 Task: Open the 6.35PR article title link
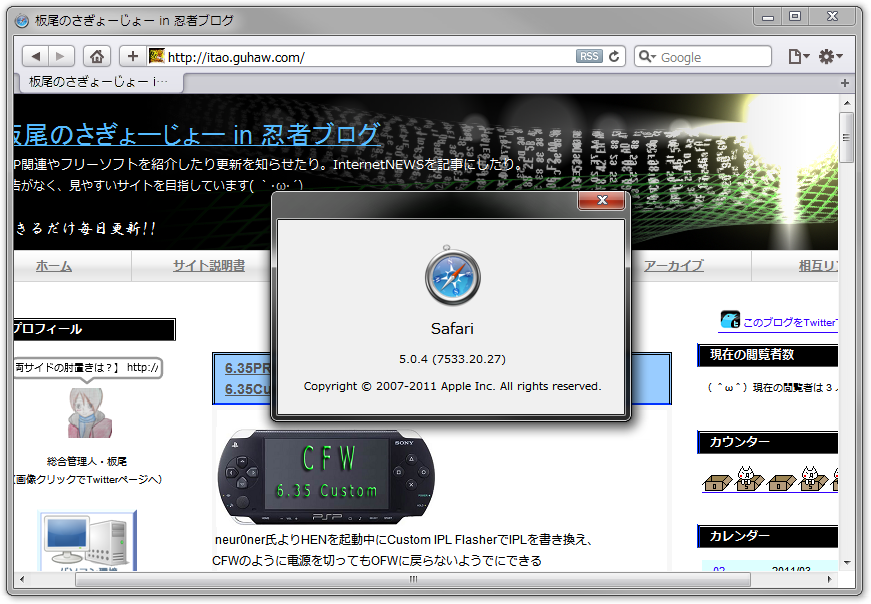(247, 368)
